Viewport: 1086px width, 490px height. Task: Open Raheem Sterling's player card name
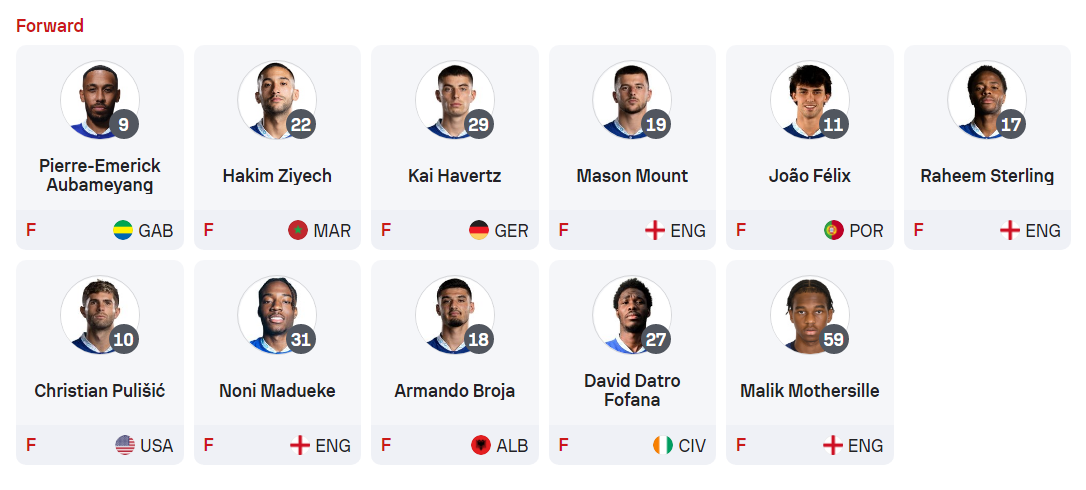point(987,176)
